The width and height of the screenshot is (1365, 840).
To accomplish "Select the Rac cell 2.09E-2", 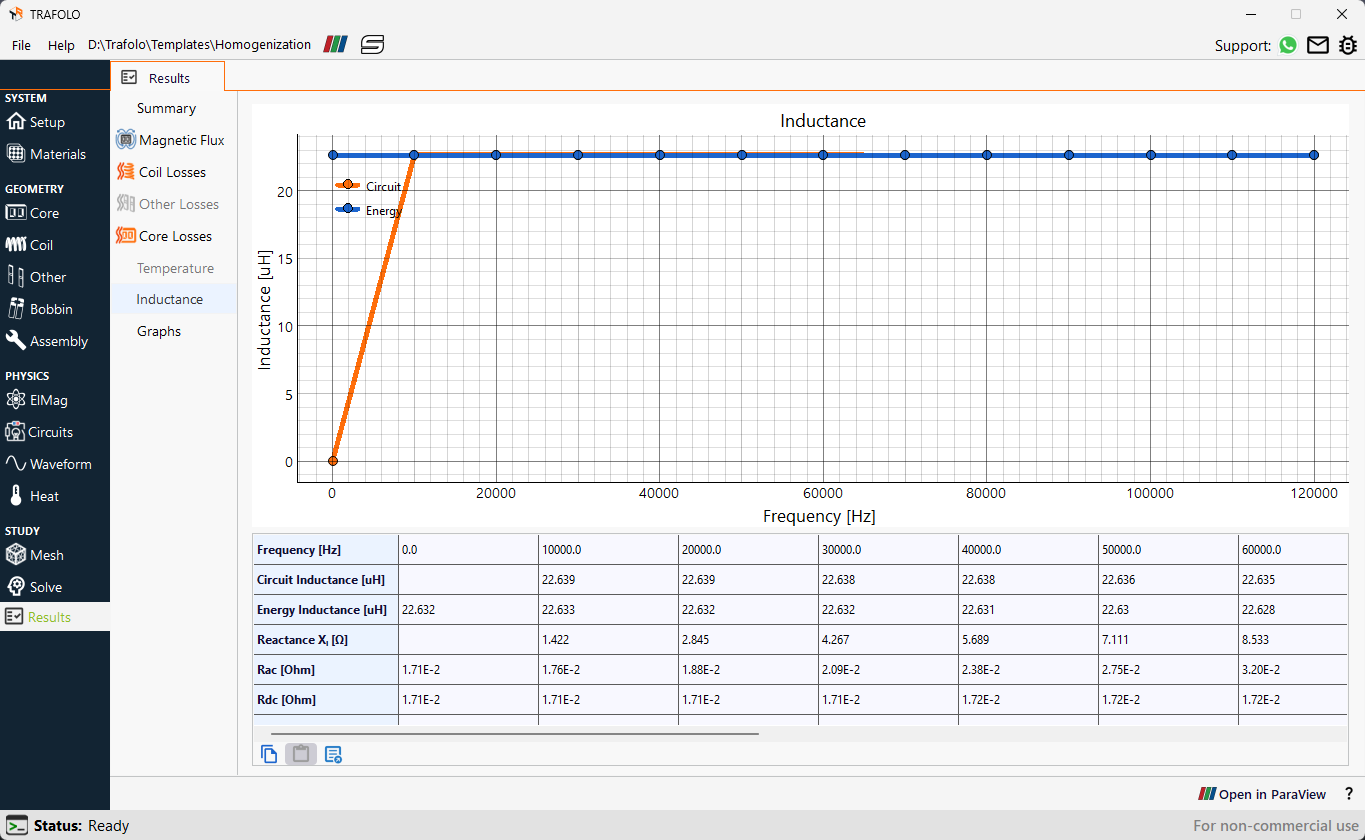I will click(888, 670).
